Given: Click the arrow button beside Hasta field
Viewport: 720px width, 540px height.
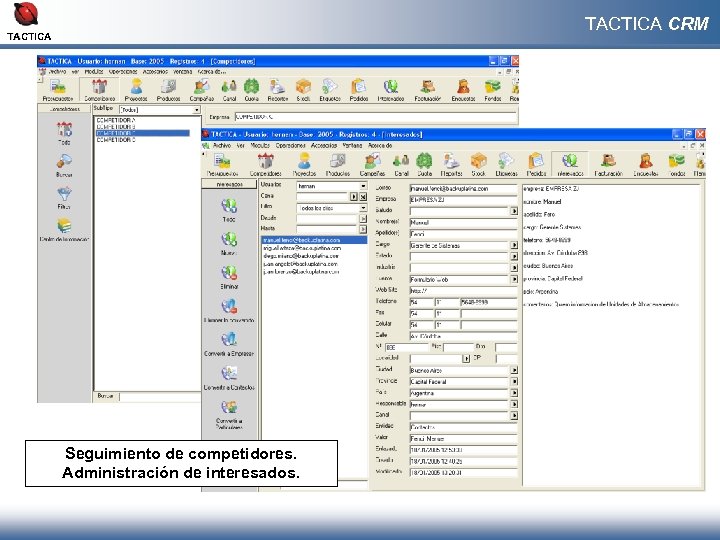Looking at the screenshot, I should pos(363,229).
